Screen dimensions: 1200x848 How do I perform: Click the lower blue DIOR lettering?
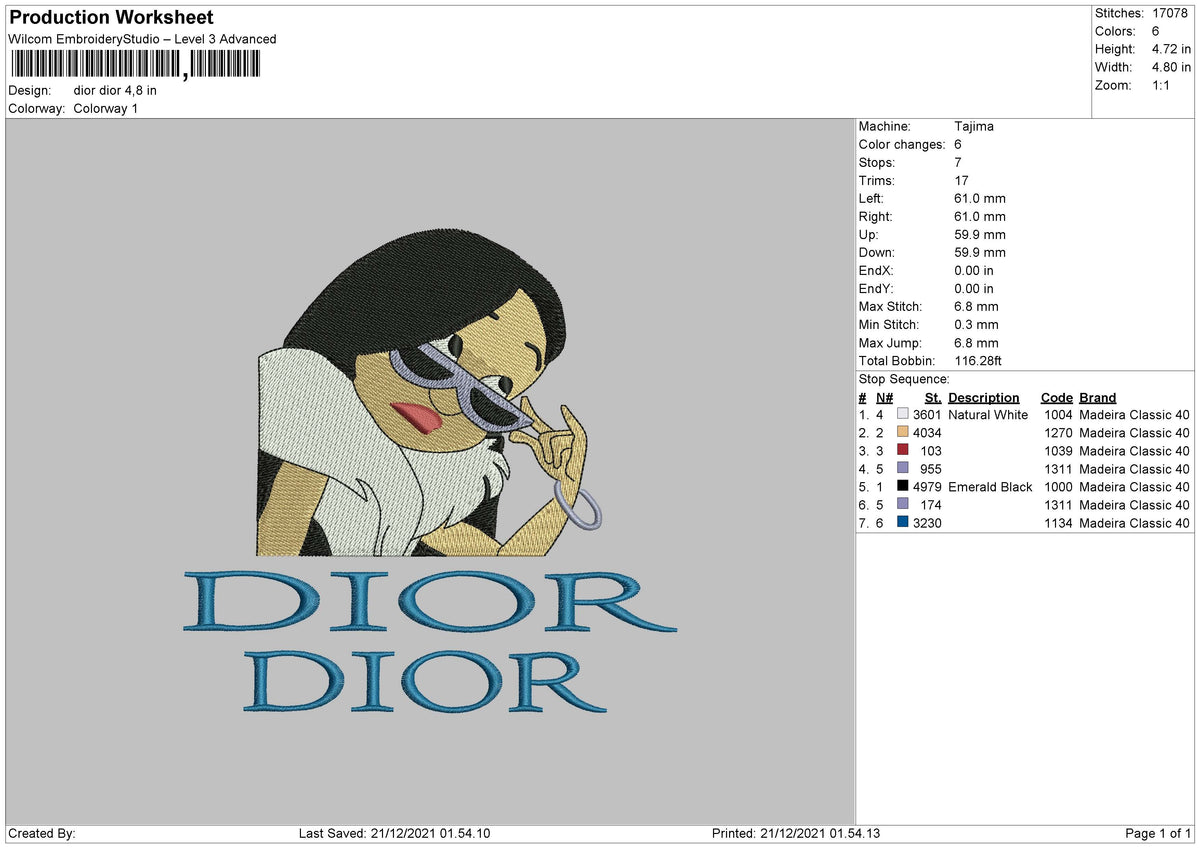[426, 681]
